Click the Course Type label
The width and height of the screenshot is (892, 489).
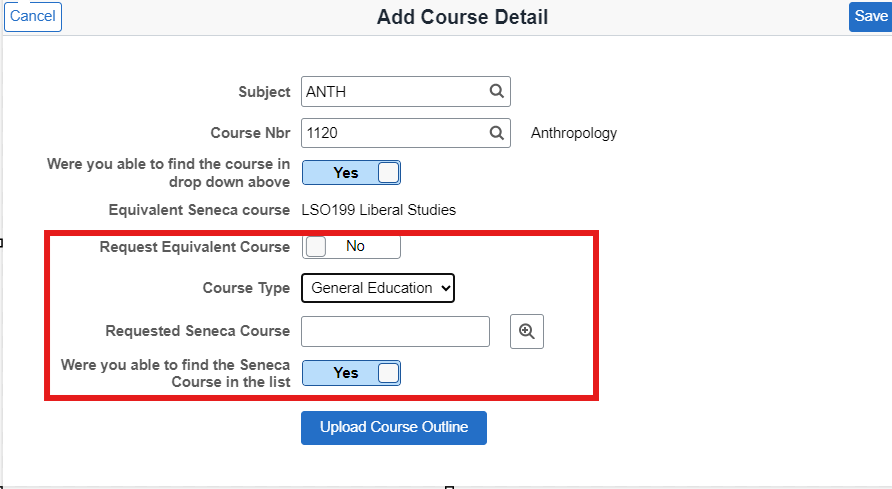tap(246, 288)
